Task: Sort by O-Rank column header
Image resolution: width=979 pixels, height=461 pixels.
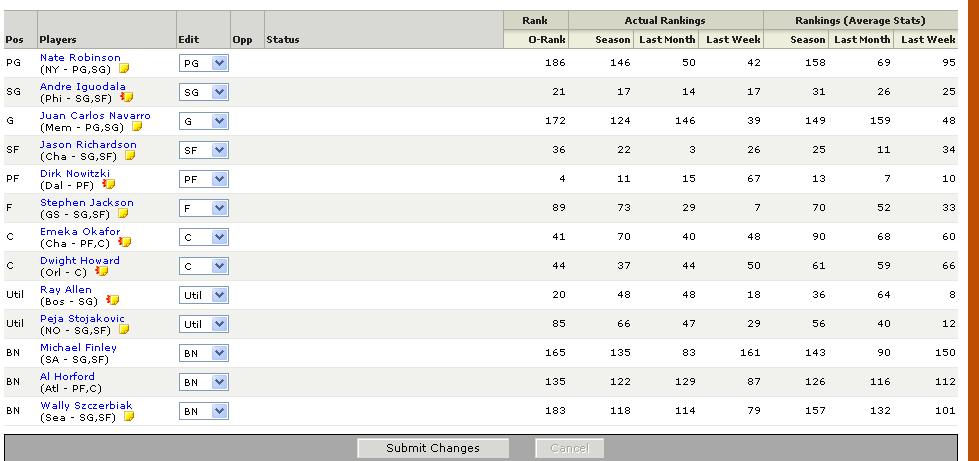Action: (x=546, y=40)
